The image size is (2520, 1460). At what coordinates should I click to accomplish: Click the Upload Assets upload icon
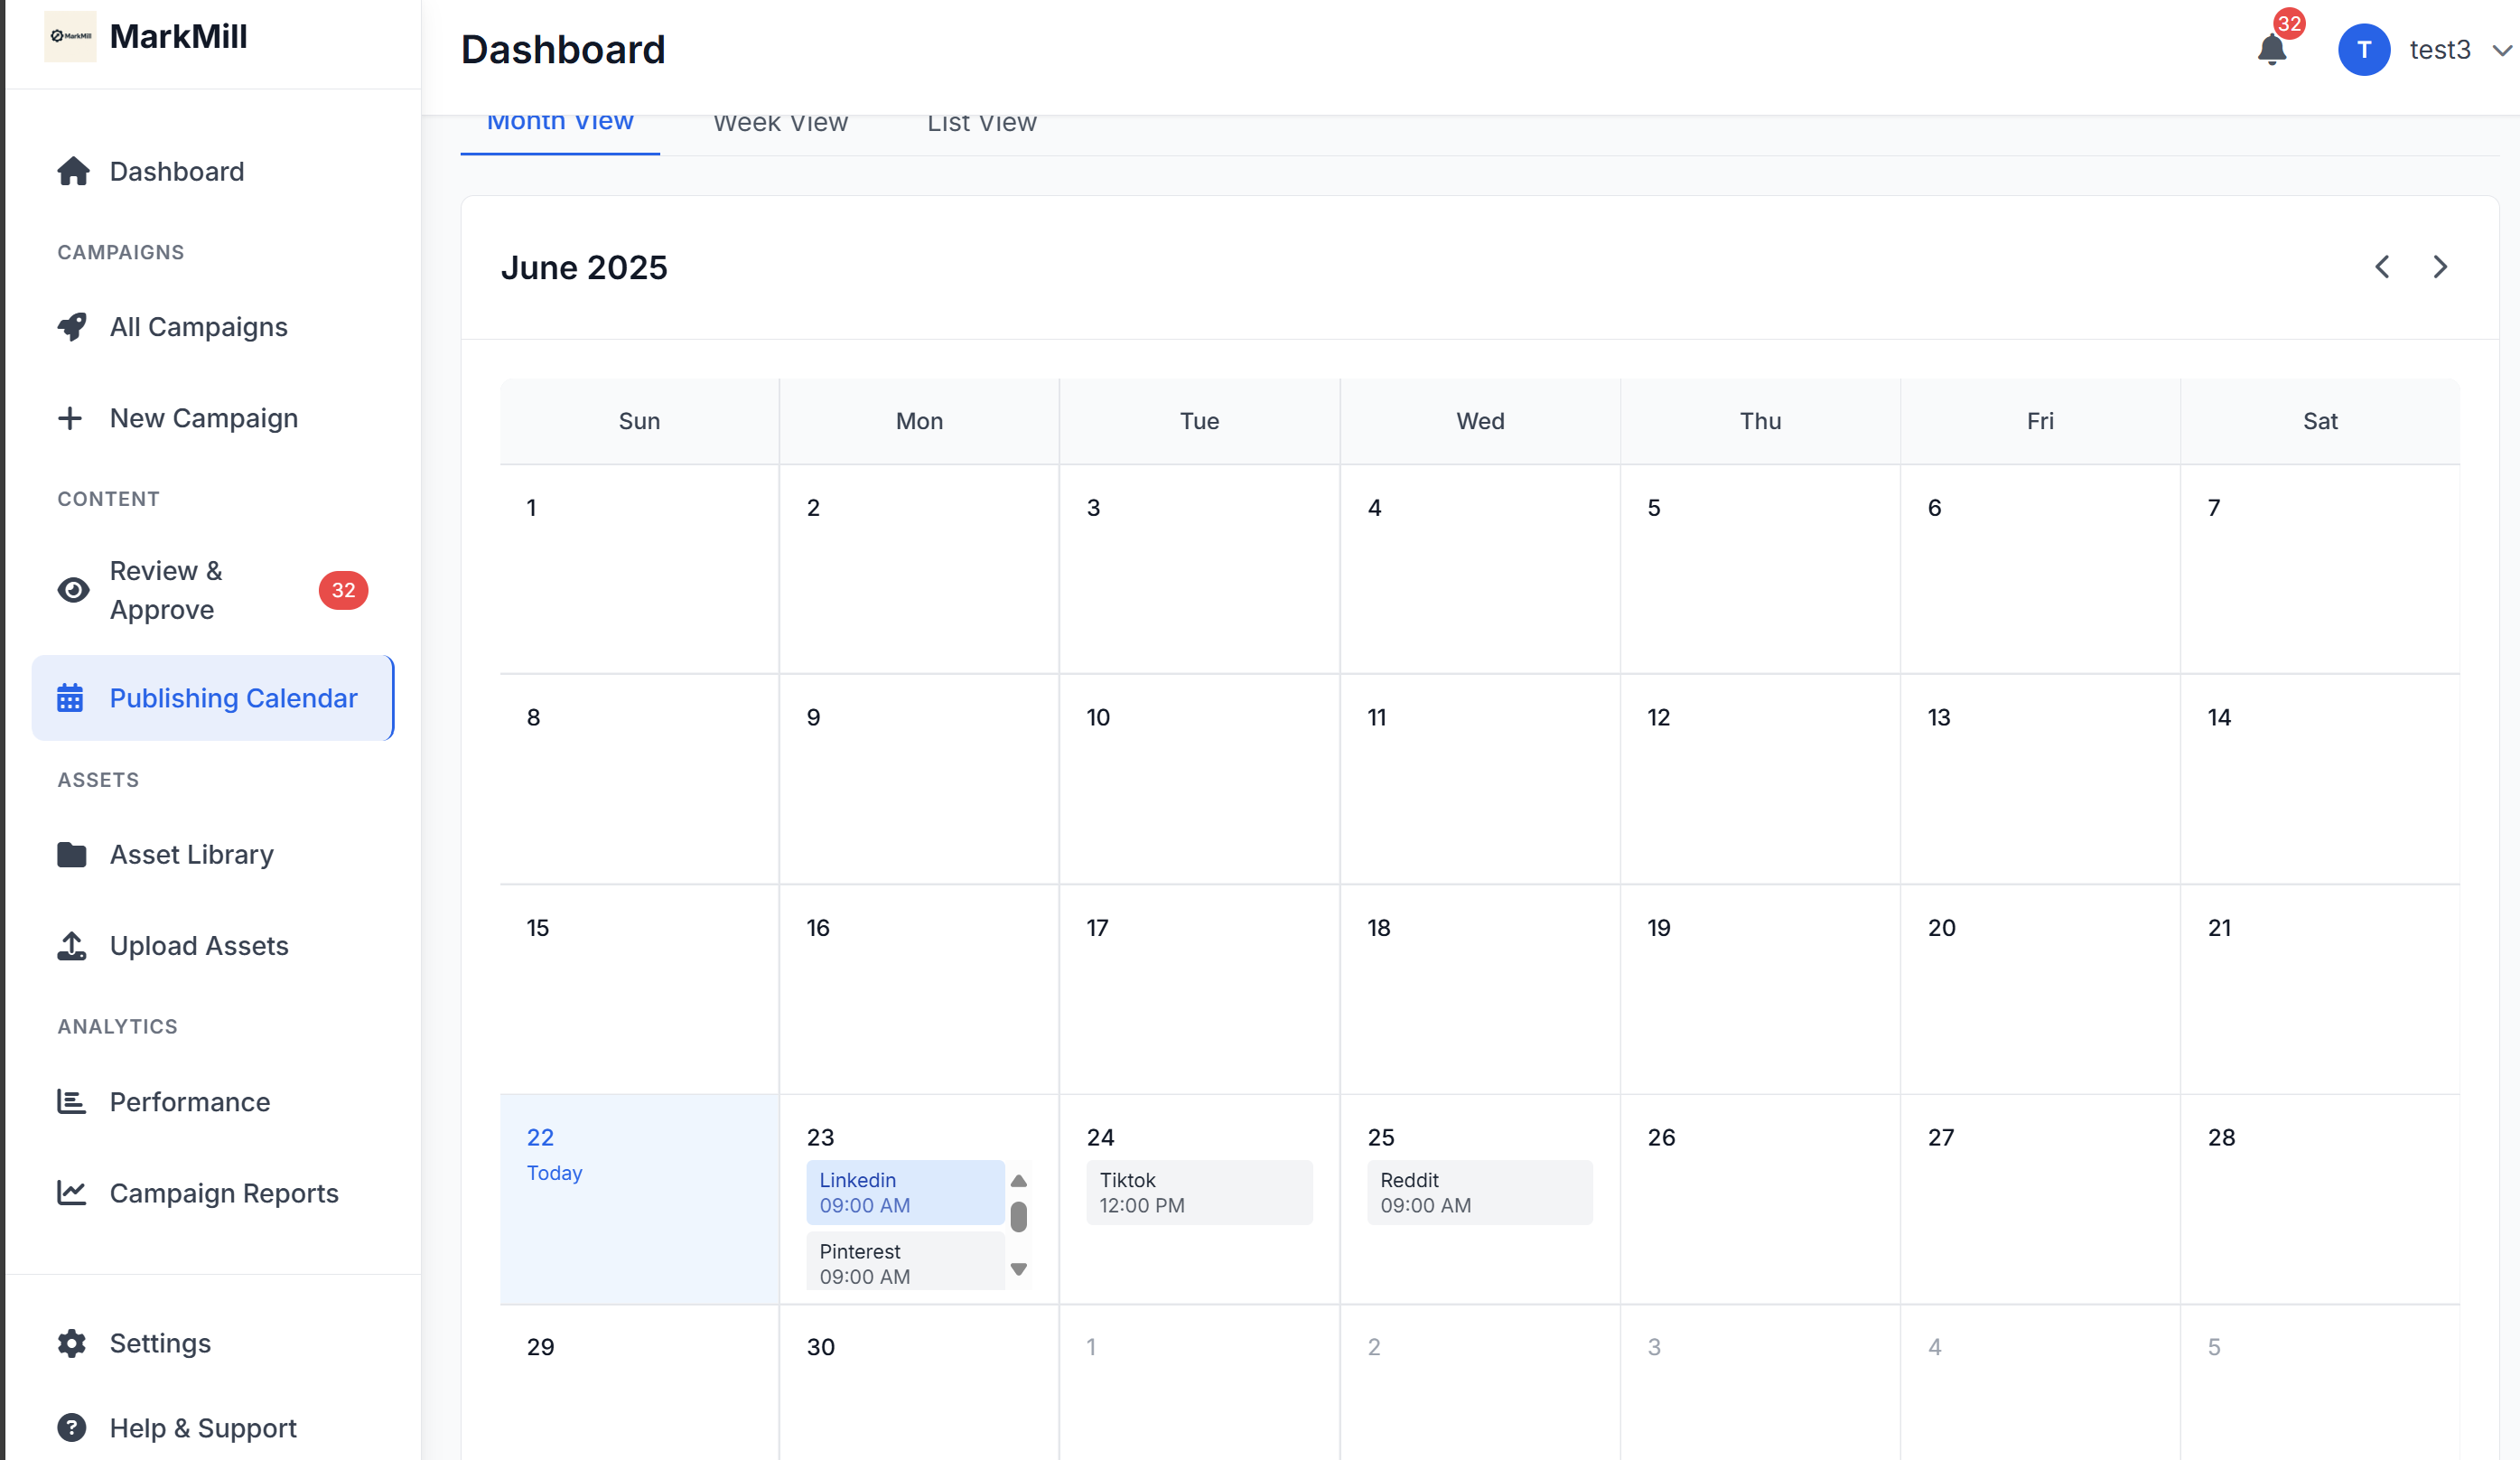pos(72,945)
